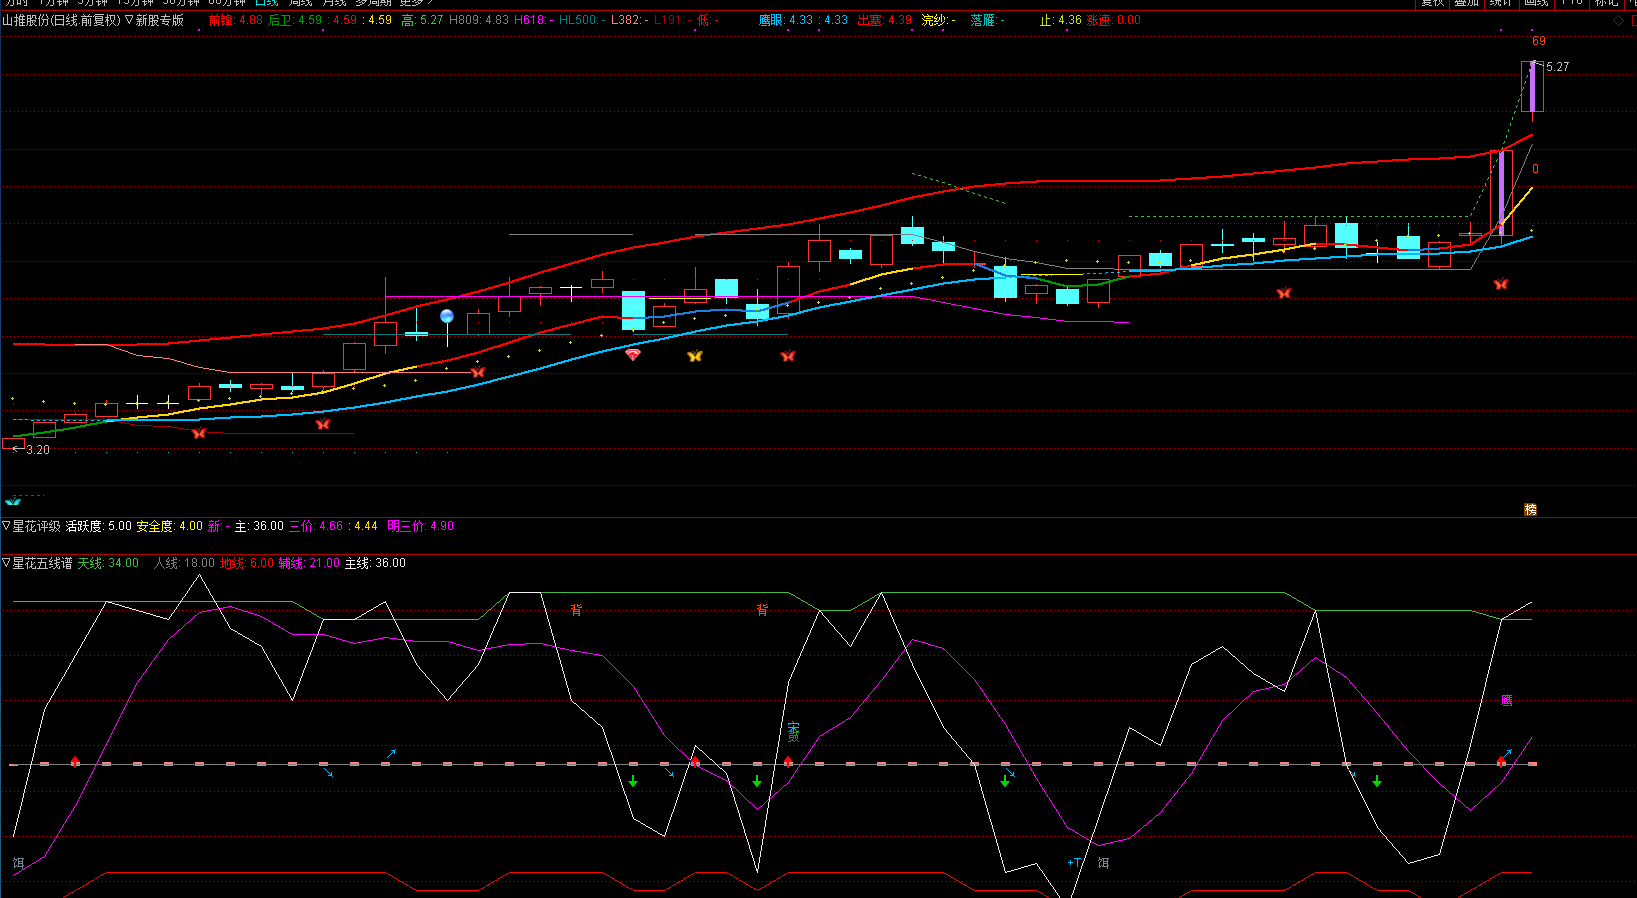
Task: Click the blue ball marker on the candlestick
Action: point(447,316)
